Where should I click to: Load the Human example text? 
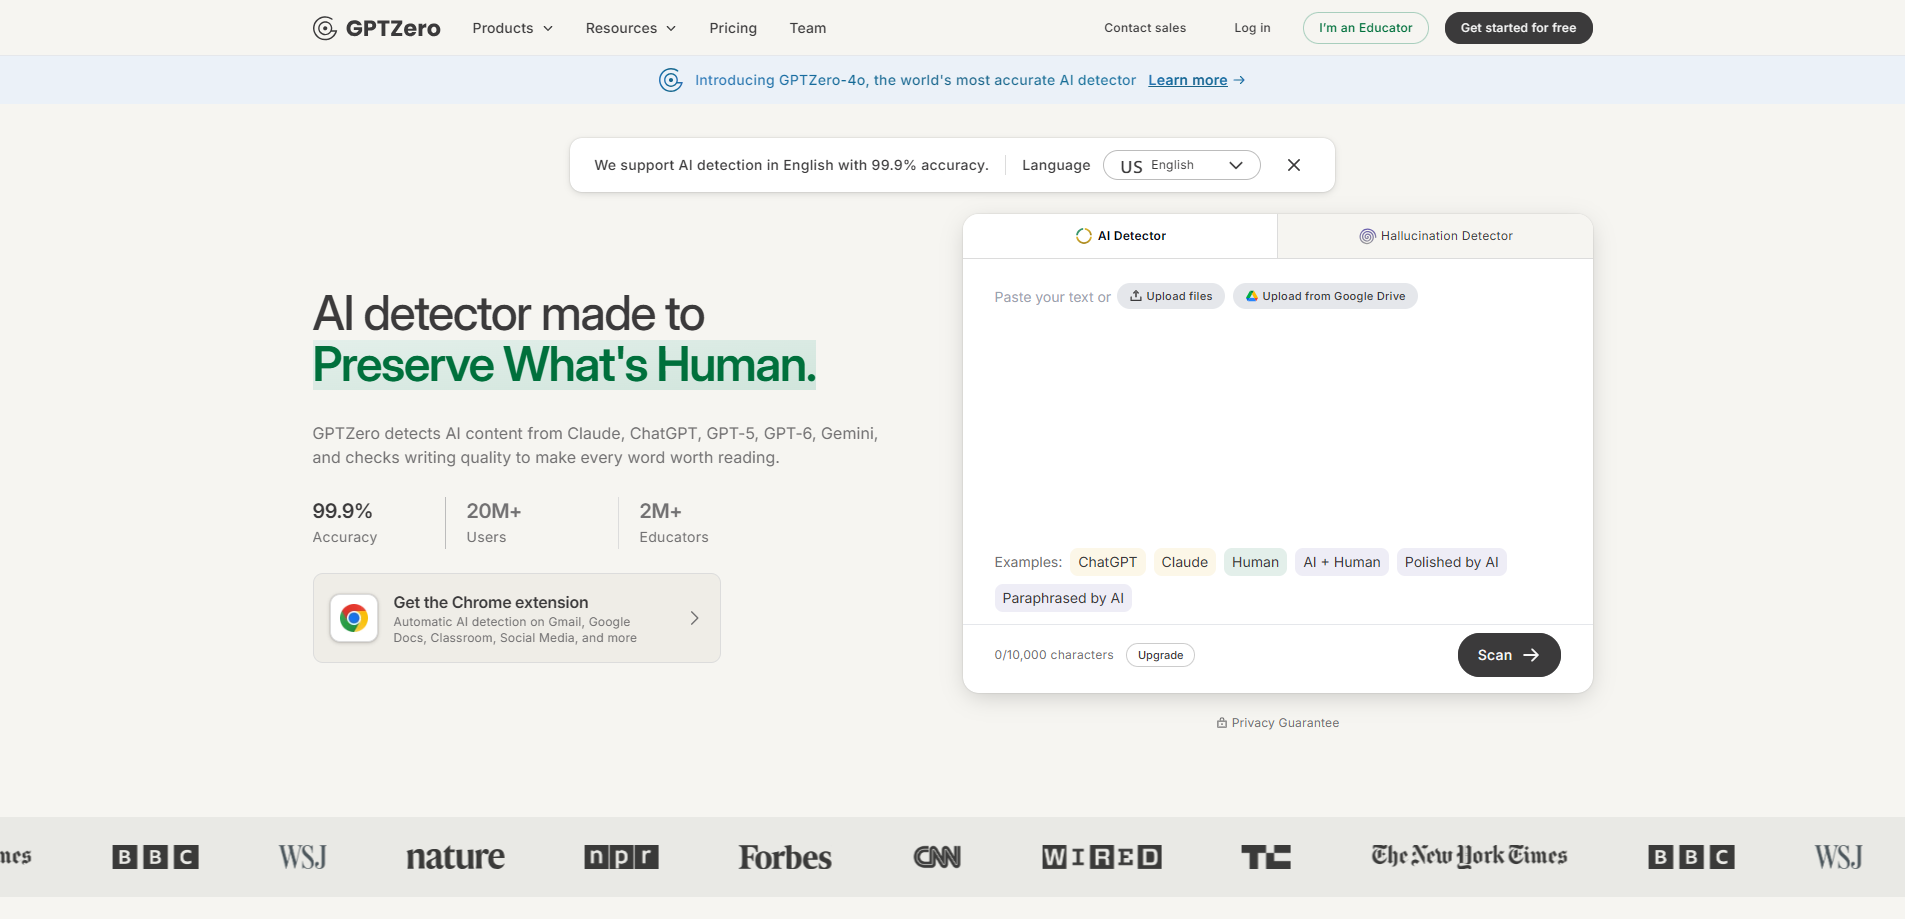[x=1255, y=562]
